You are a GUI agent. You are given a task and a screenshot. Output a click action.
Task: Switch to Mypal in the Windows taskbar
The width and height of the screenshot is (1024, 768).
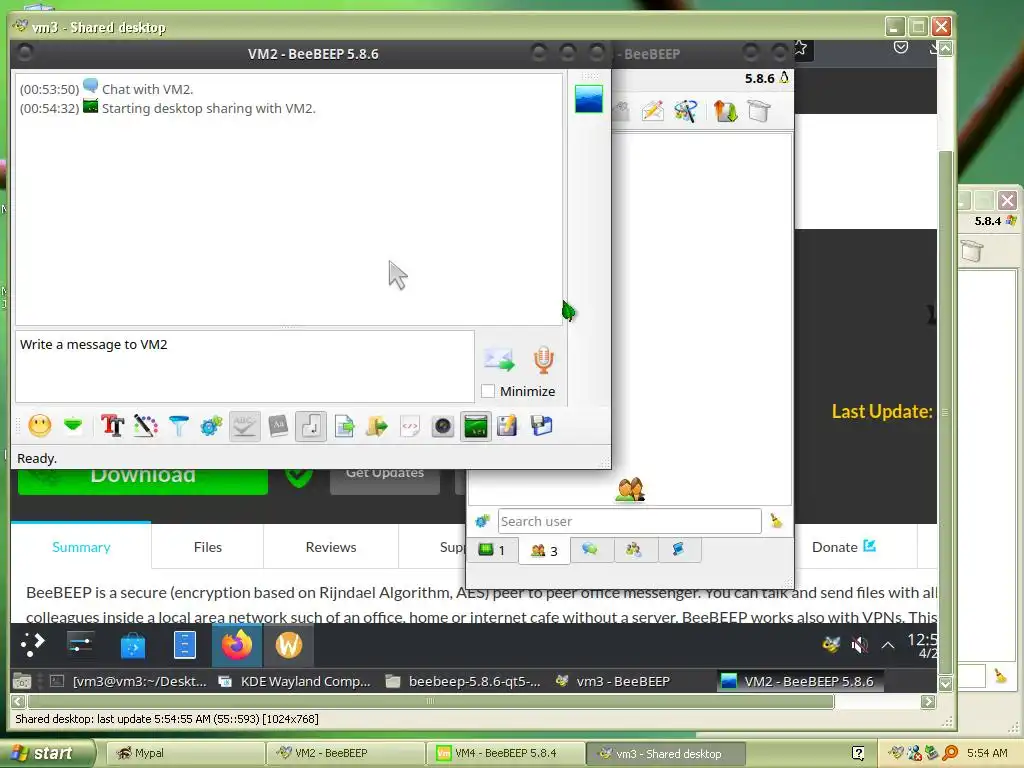pos(185,753)
